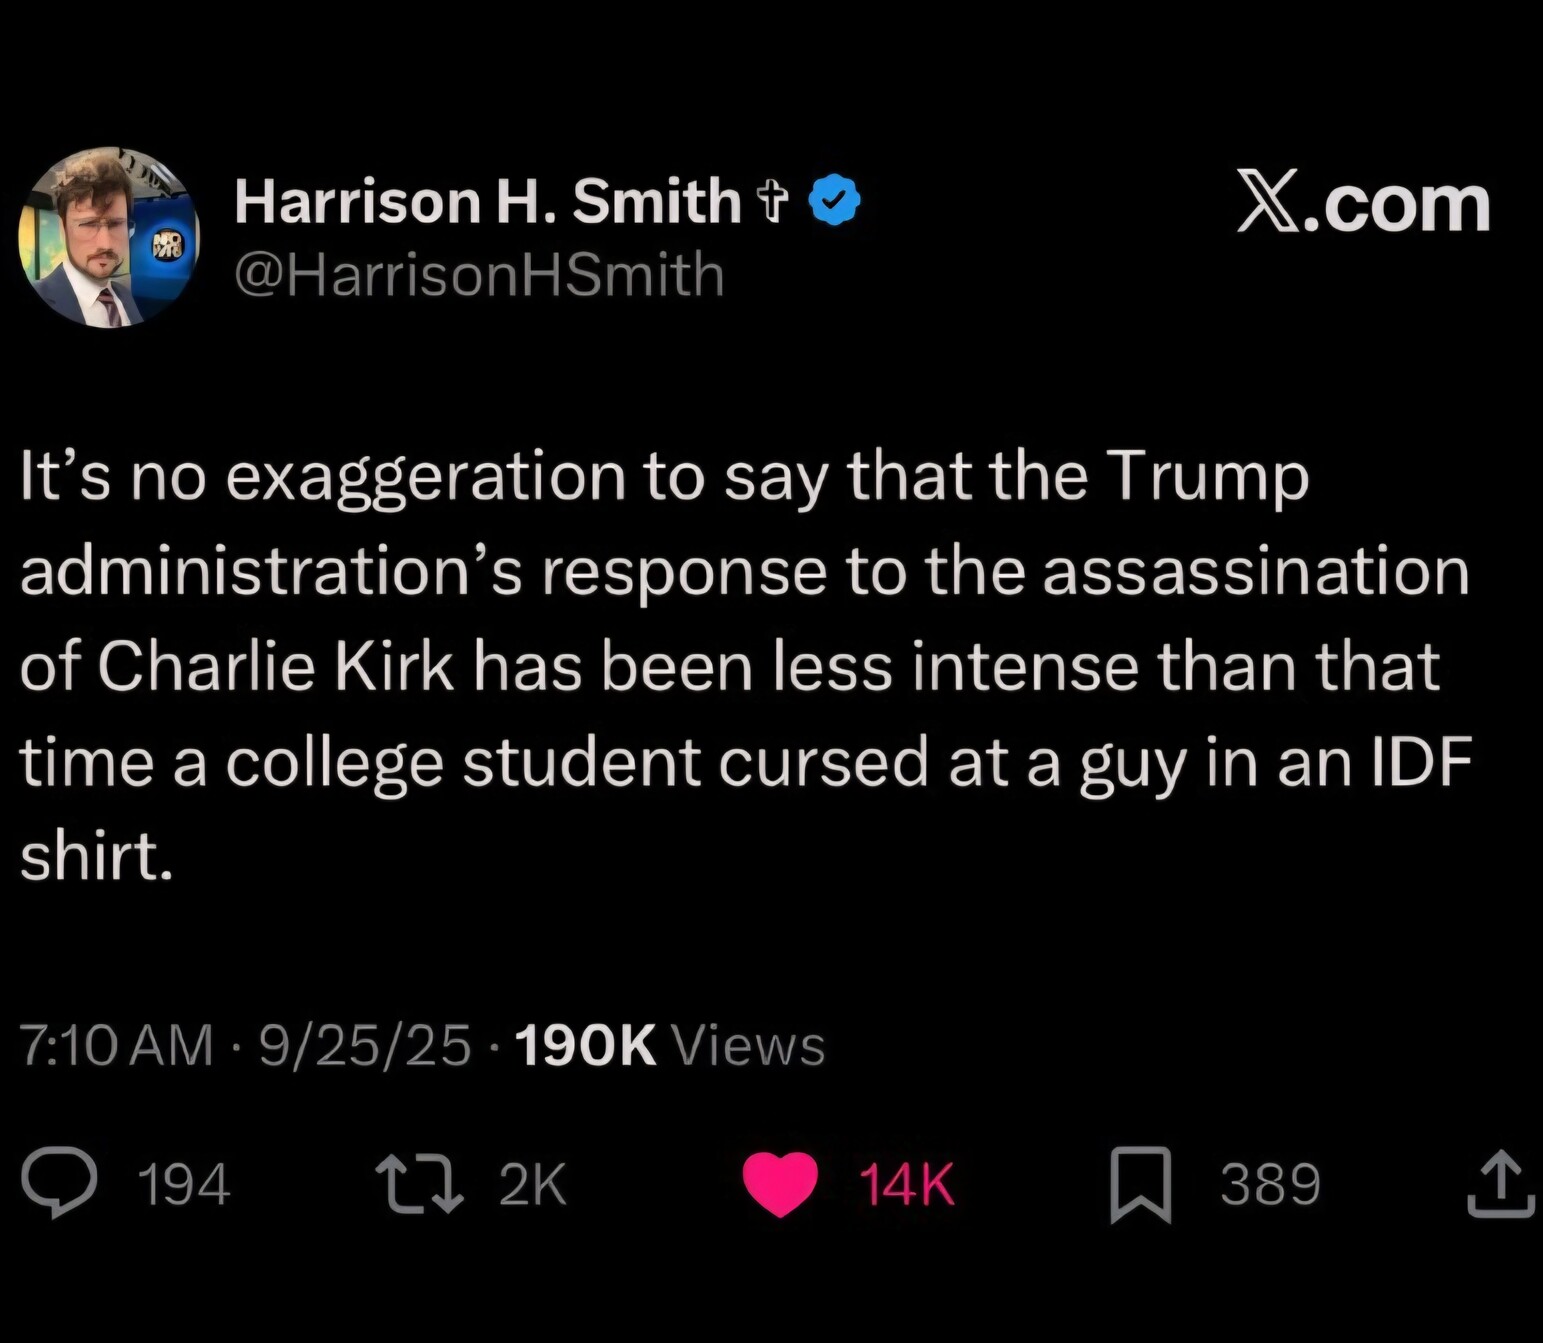
Task: Click the share upload icon
Action: click(1500, 1185)
